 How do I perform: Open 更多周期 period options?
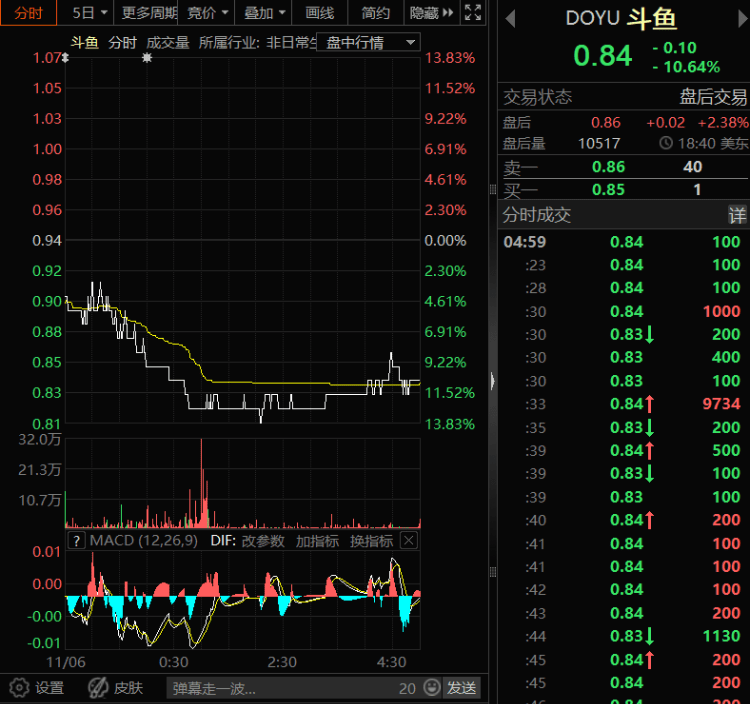(149, 12)
